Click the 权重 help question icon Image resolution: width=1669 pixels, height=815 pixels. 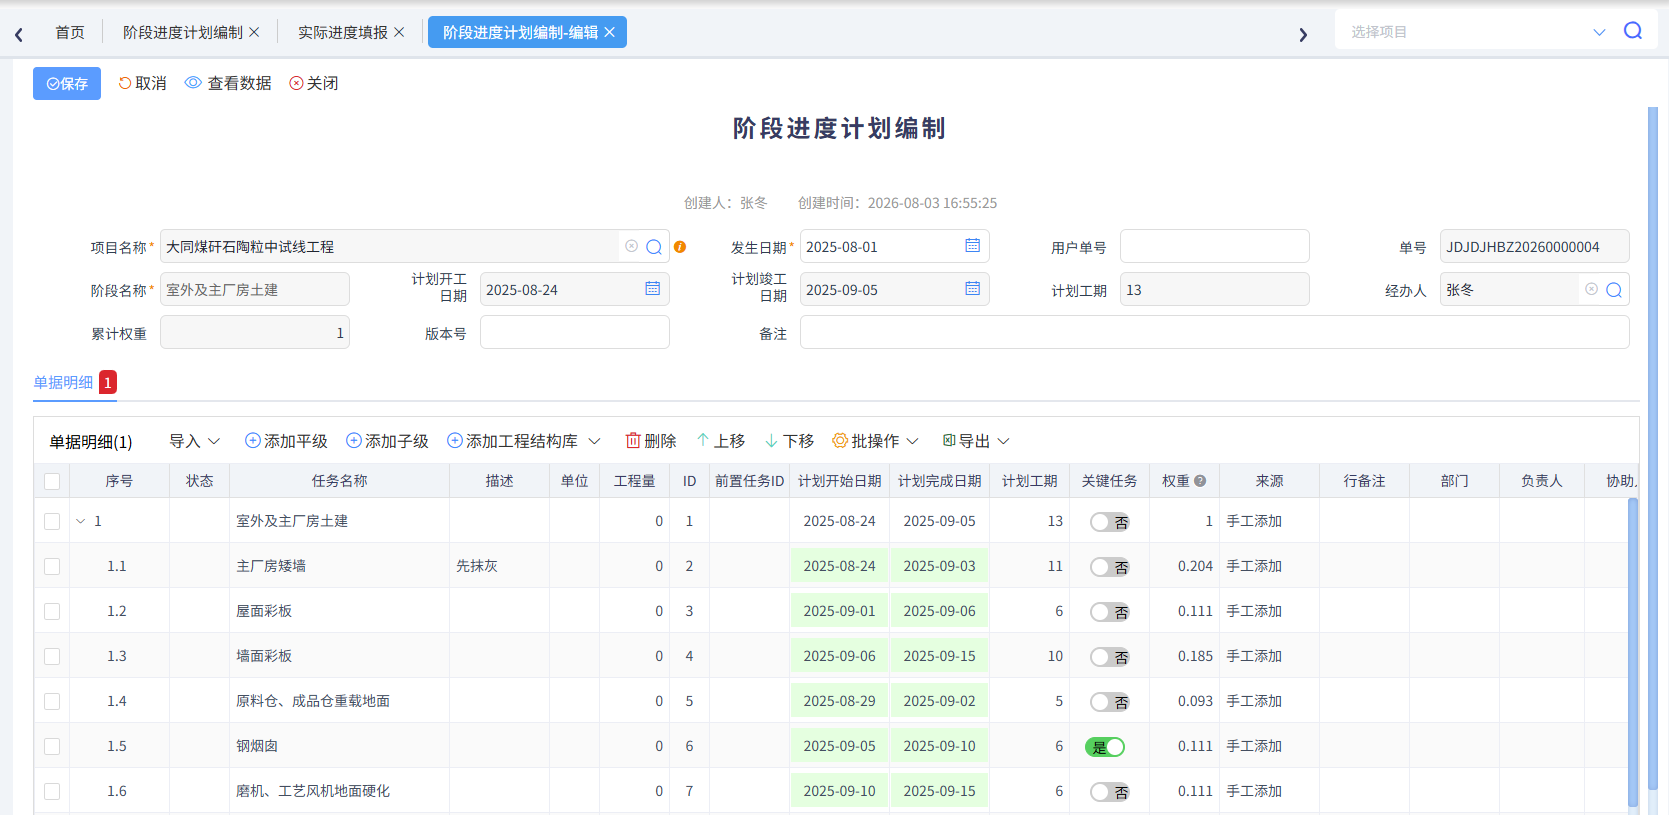(1200, 481)
